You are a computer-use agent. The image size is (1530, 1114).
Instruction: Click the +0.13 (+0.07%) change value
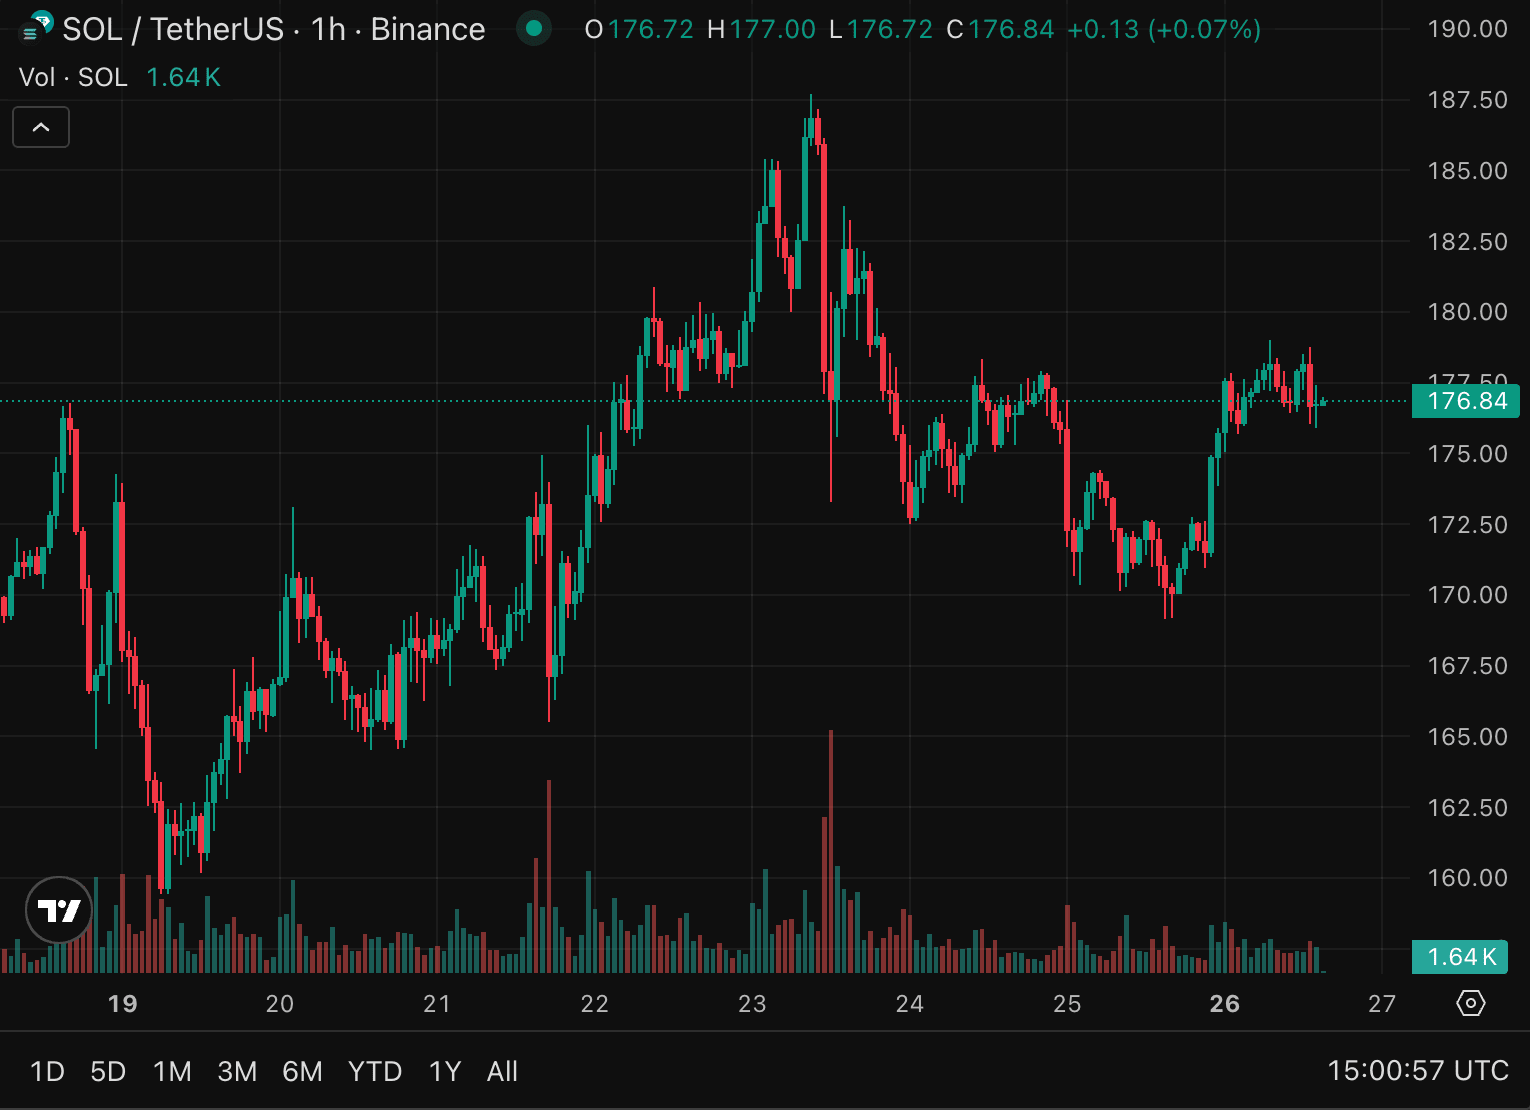coord(1164,29)
